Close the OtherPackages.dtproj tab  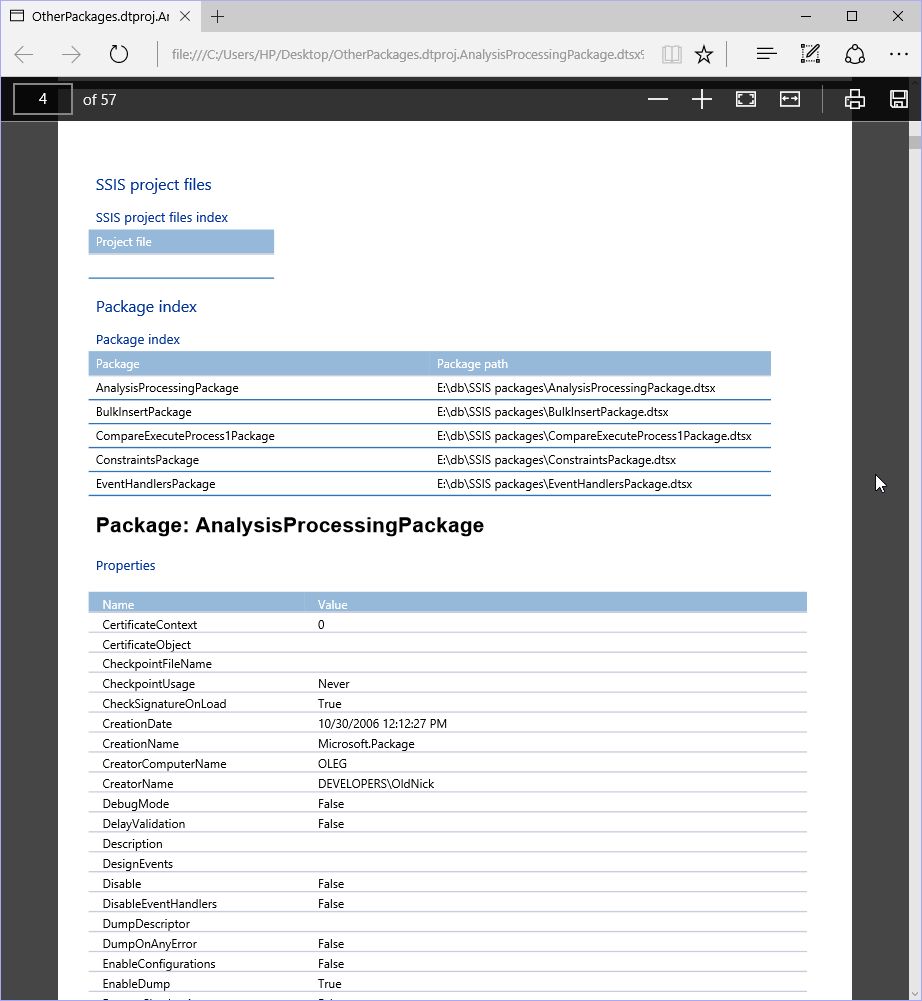point(185,17)
